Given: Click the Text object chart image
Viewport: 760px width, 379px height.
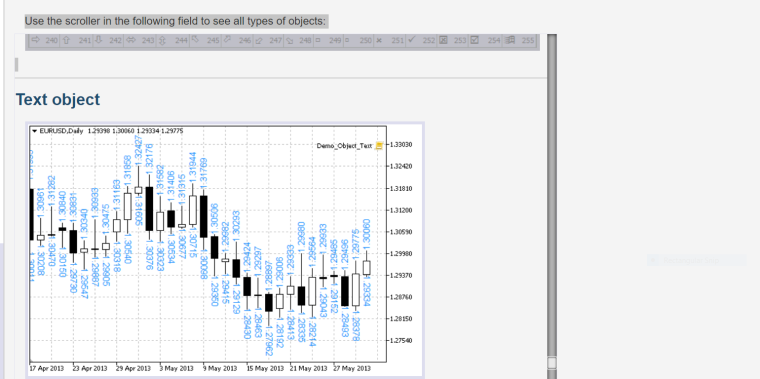Looking at the screenshot, I should click(225, 250).
